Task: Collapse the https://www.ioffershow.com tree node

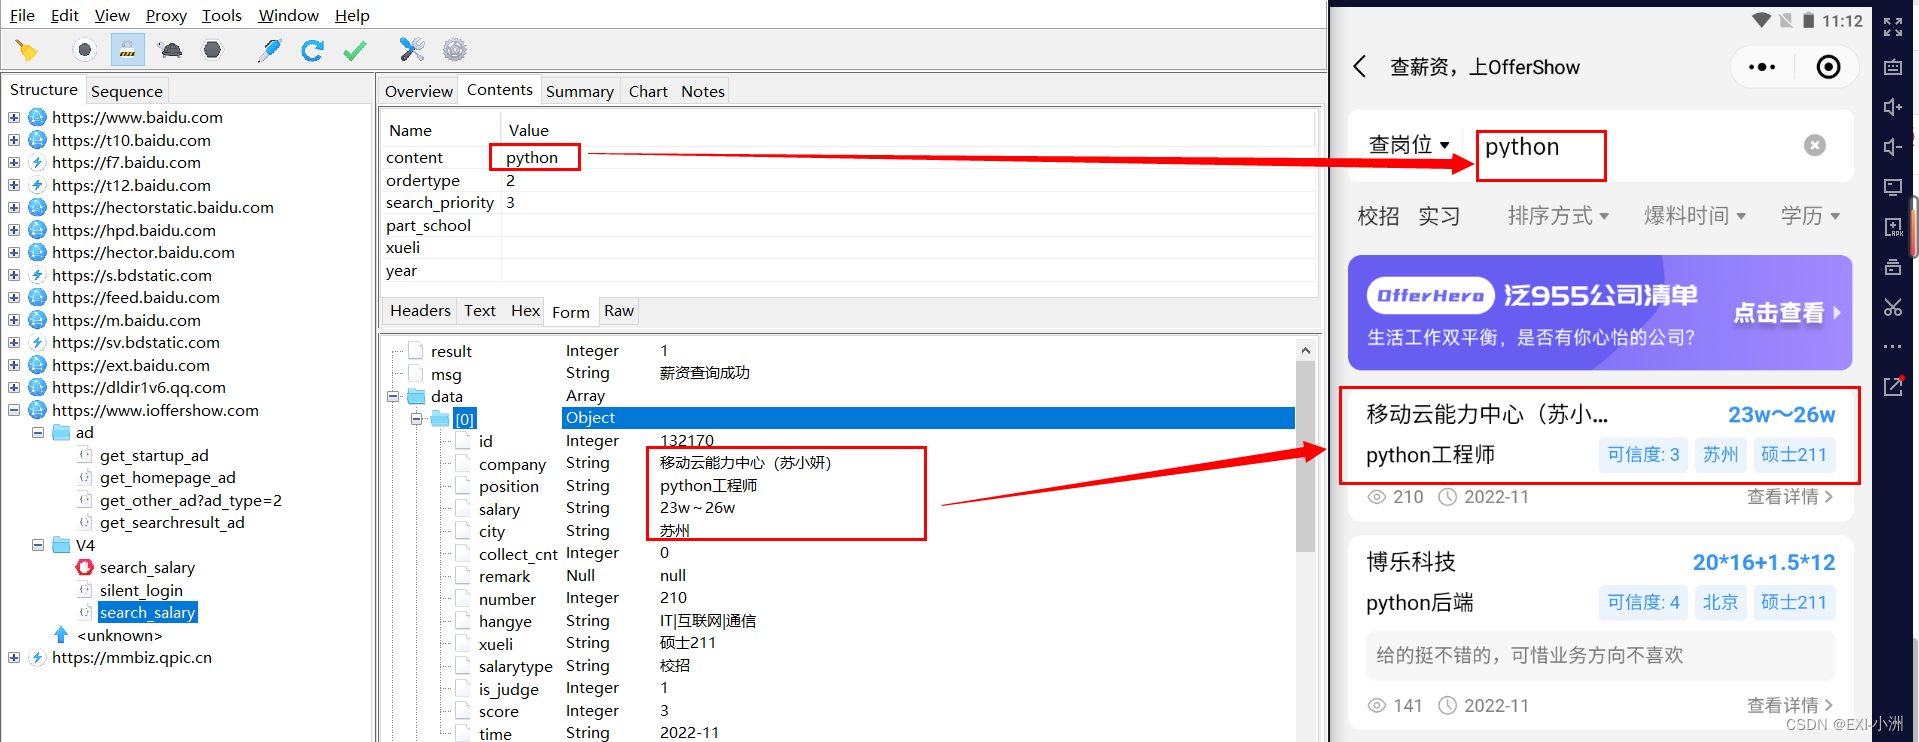Action: [14, 410]
